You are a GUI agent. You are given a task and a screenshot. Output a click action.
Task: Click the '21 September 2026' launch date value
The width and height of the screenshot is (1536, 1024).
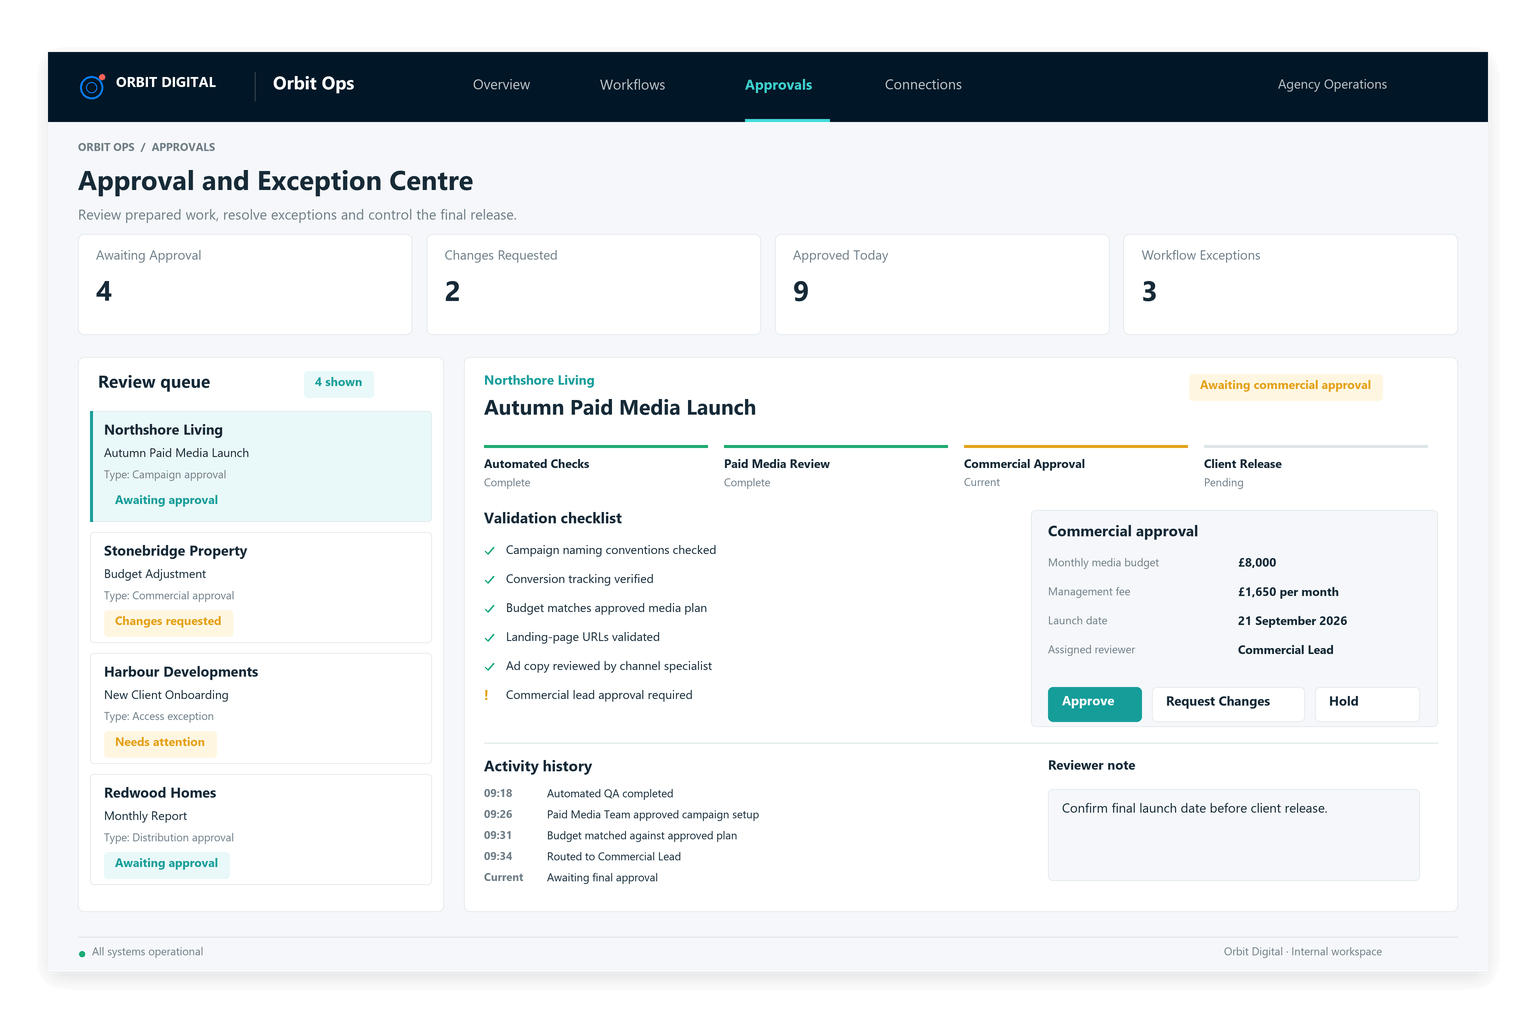coord(1292,621)
